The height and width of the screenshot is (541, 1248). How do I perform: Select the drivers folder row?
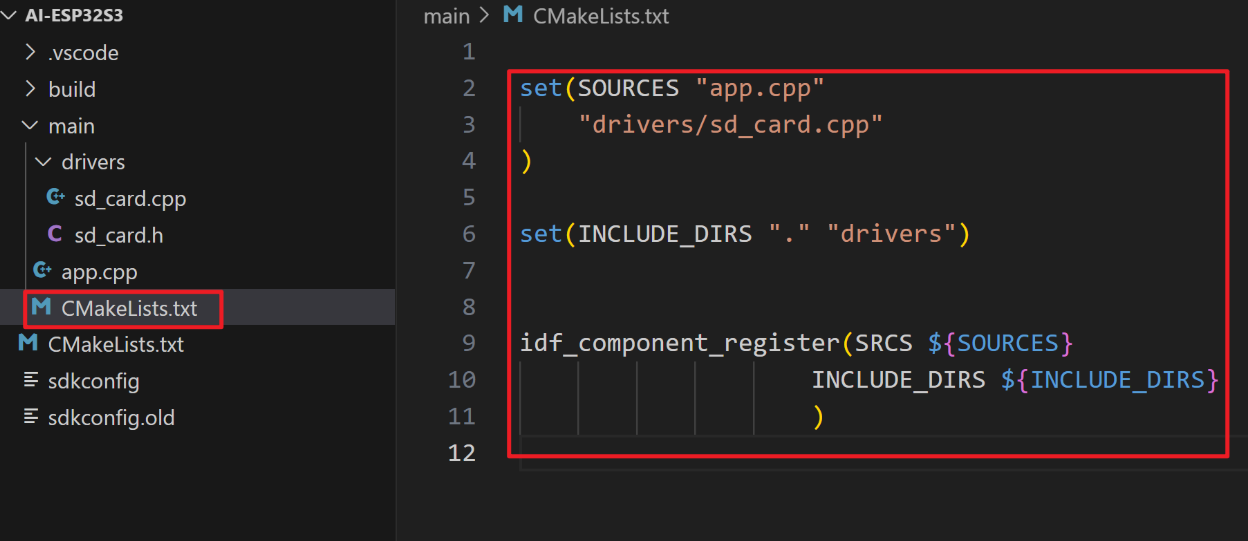(198, 162)
